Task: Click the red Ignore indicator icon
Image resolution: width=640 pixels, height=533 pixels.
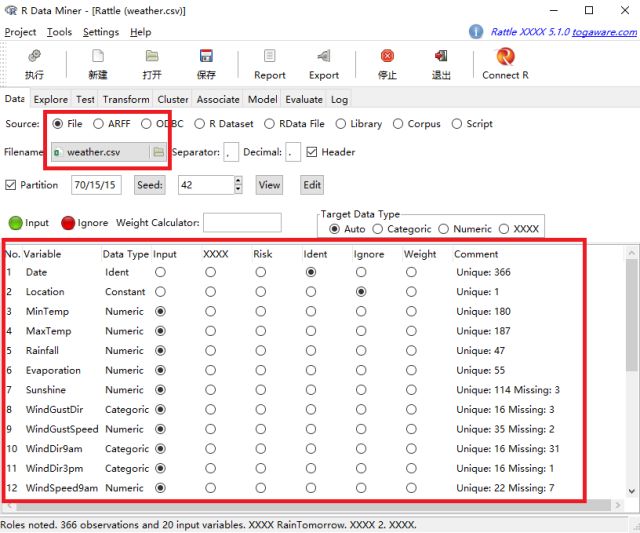Action: pyautogui.click(x=68, y=223)
